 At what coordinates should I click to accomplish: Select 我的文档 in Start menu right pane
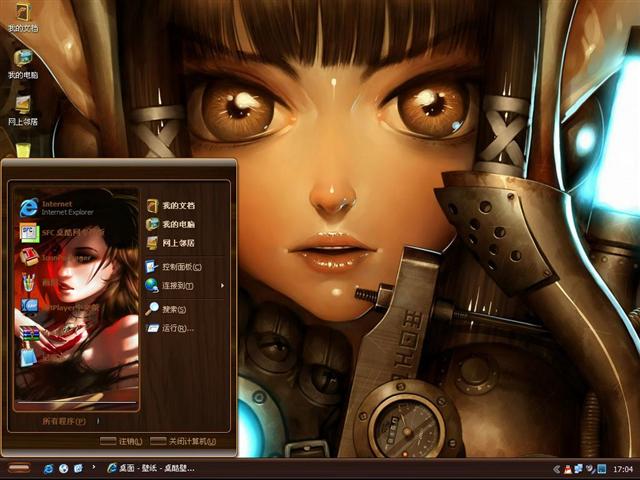click(177, 205)
